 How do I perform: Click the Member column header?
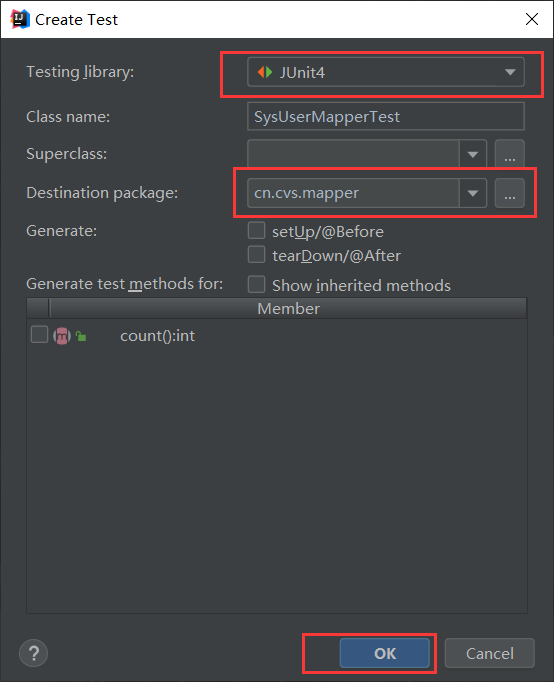pyautogui.click(x=288, y=308)
